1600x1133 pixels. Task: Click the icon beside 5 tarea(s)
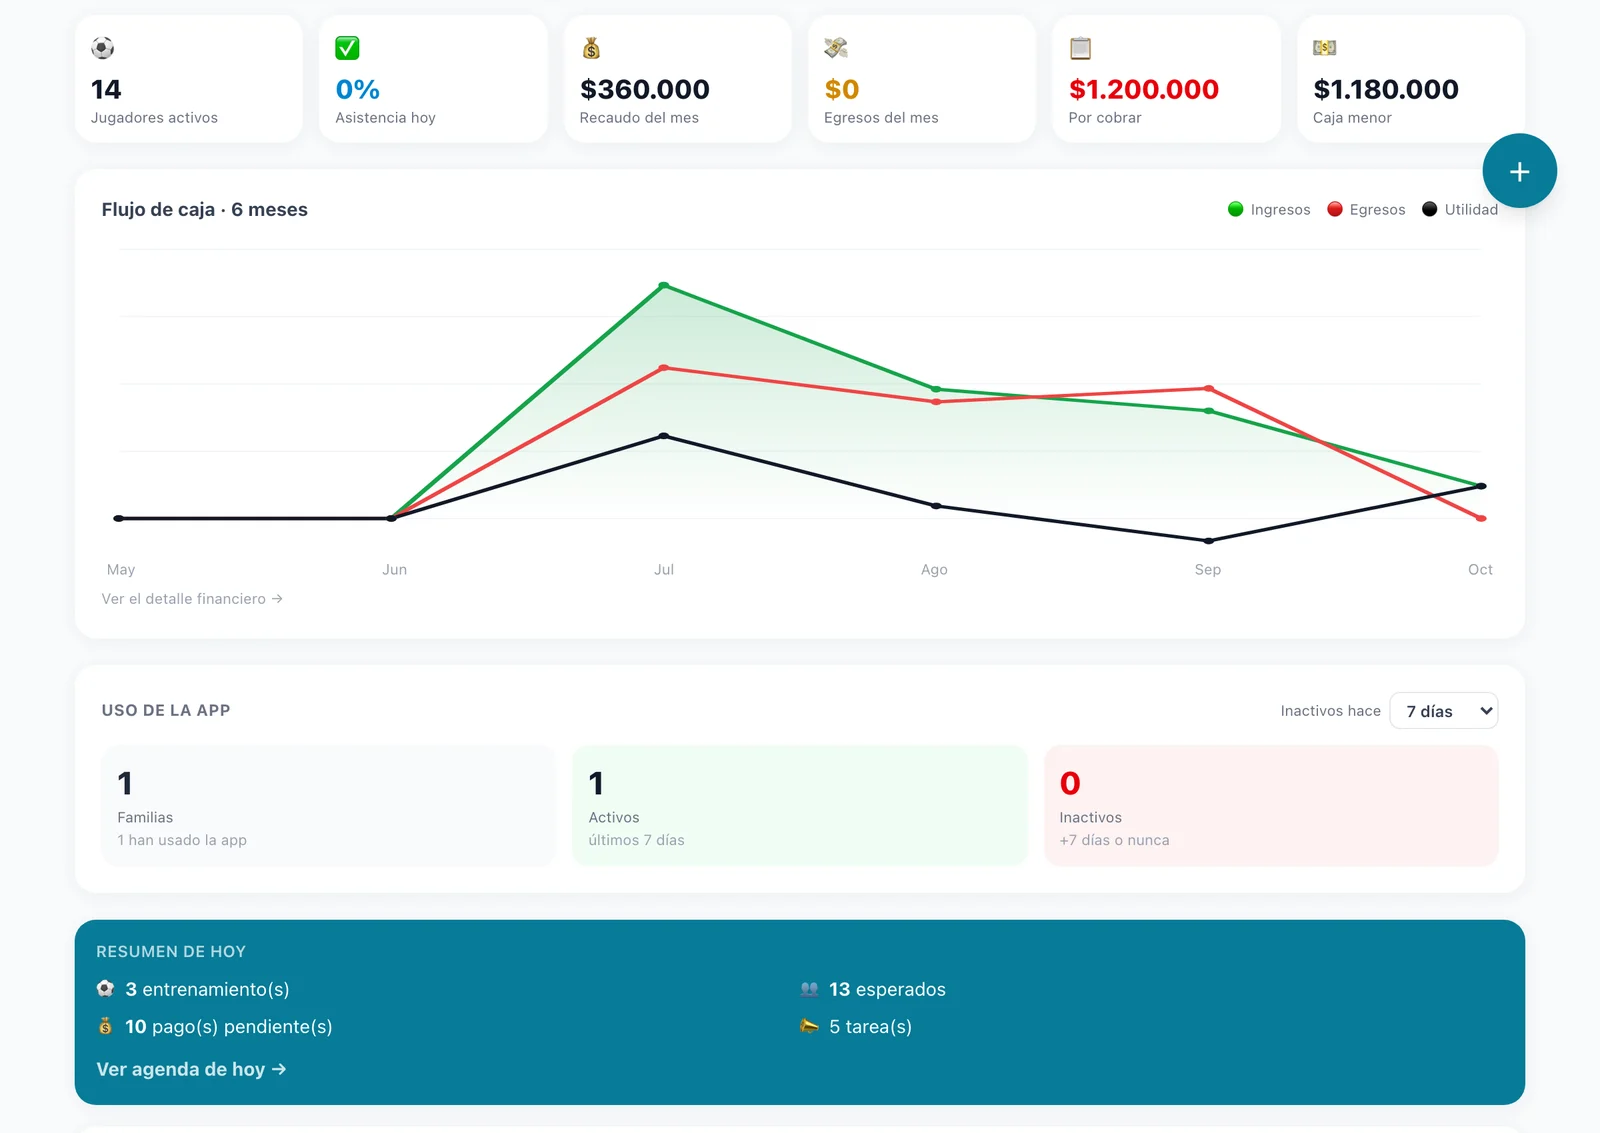(x=810, y=1026)
